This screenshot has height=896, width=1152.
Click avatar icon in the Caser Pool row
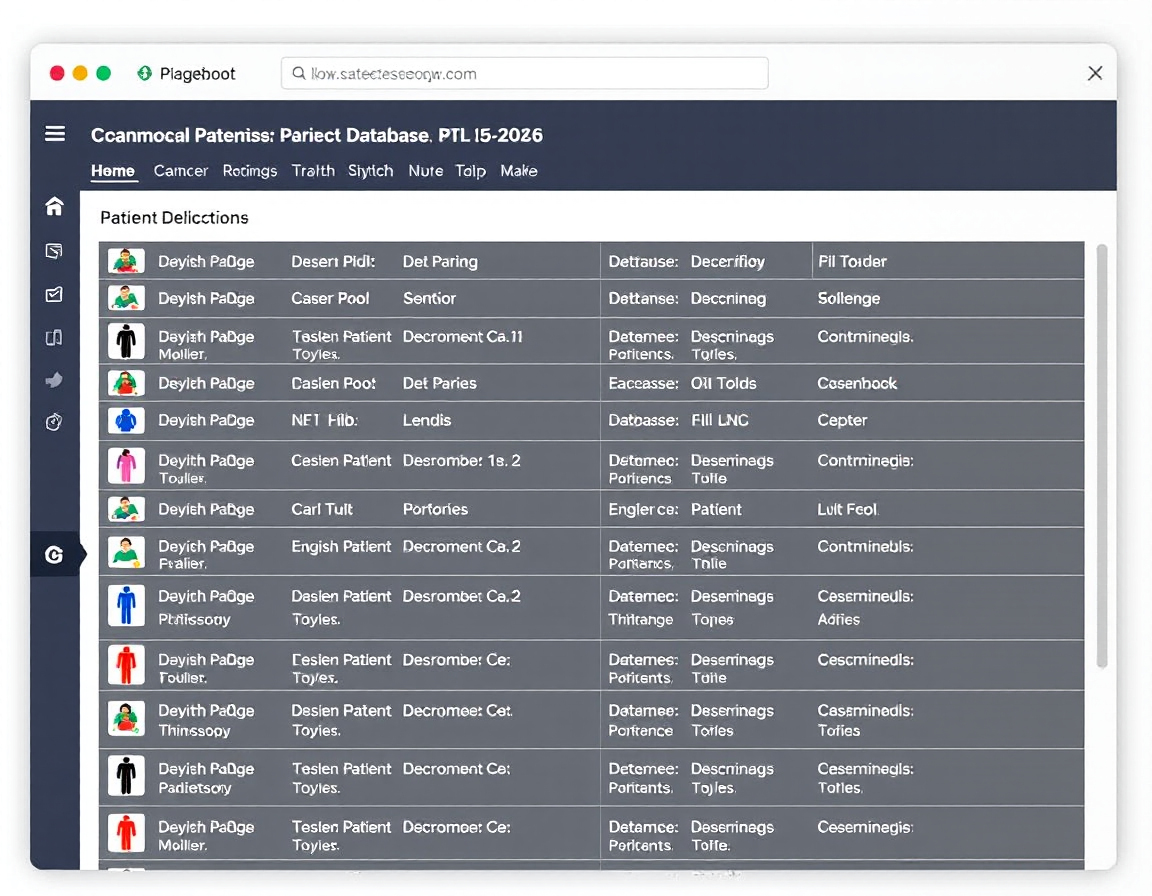tap(126, 298)
